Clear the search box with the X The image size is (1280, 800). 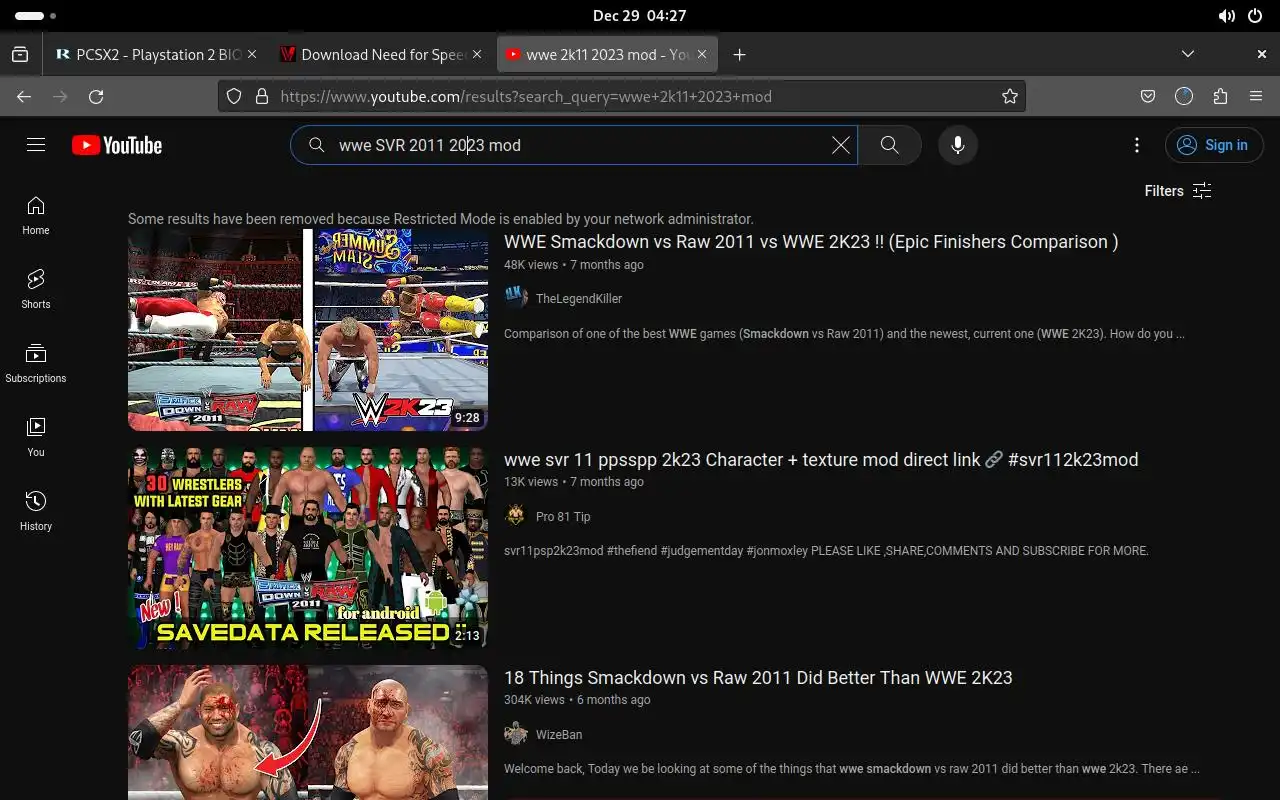click(x=841, y=145)
